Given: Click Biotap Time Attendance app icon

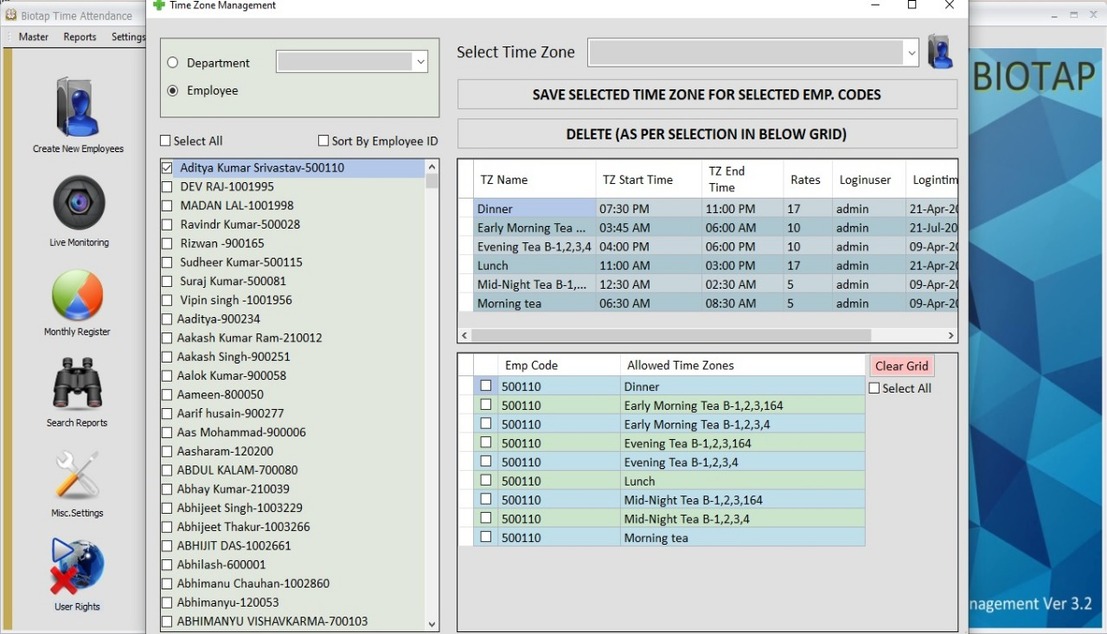Looking at the screenshot, I should coord(11,15).
